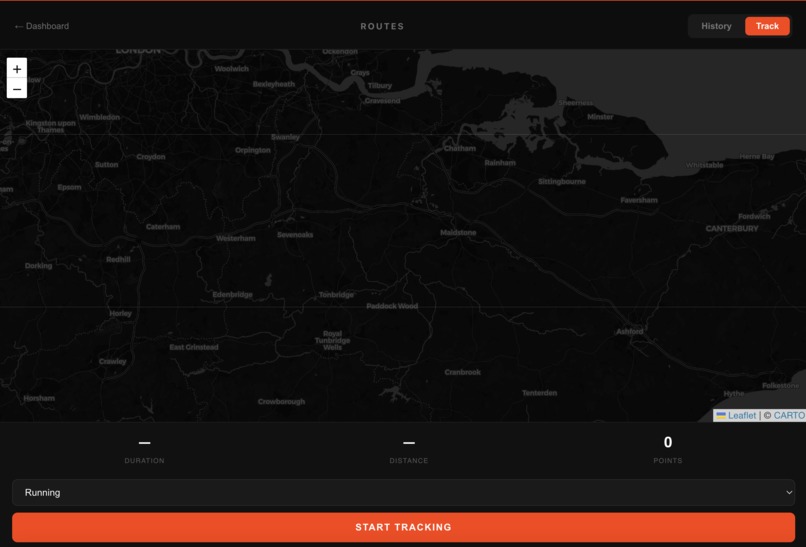Select the Track tab
Viewport: 806px width, 547px height.
point(767,26)
